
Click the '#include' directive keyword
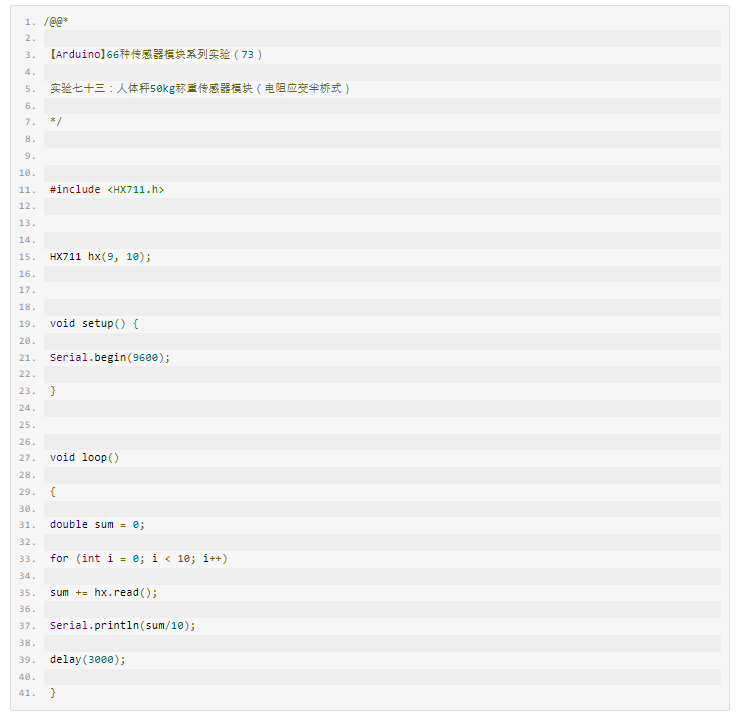(x=75, y=189)
